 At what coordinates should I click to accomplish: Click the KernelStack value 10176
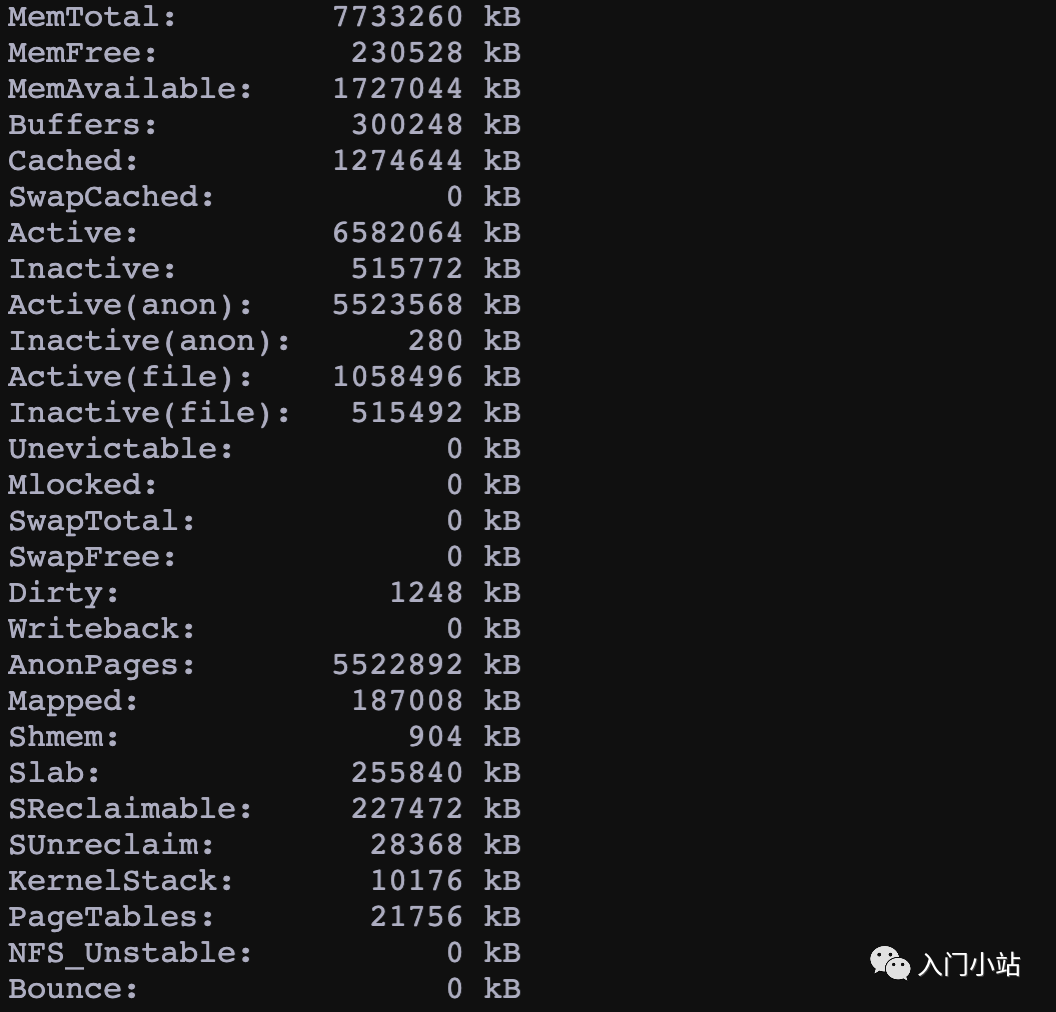coord(417,881)
